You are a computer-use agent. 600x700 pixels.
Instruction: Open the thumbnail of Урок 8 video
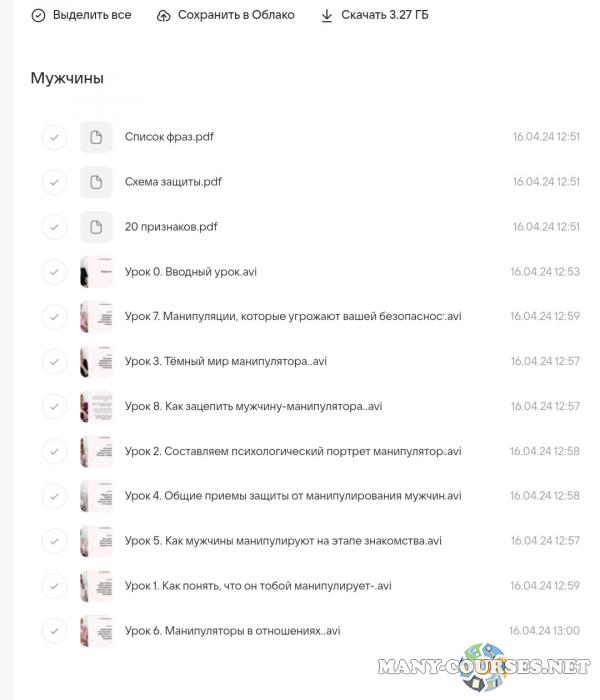click(x=96, y=407)
